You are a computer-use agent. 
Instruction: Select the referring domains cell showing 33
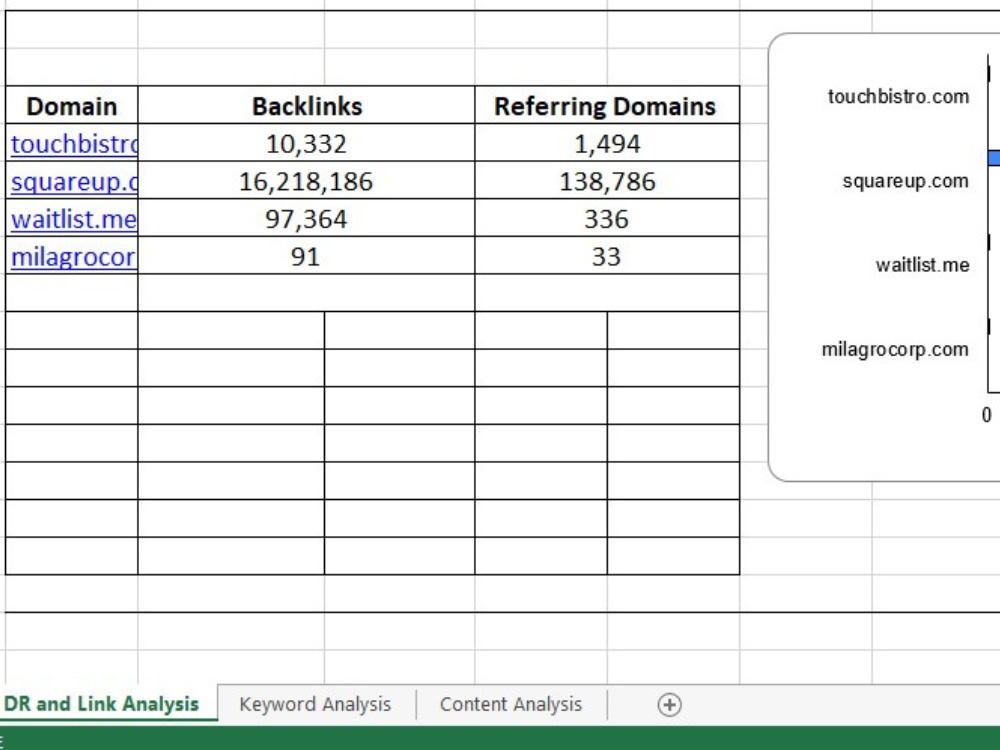point(607,256)
